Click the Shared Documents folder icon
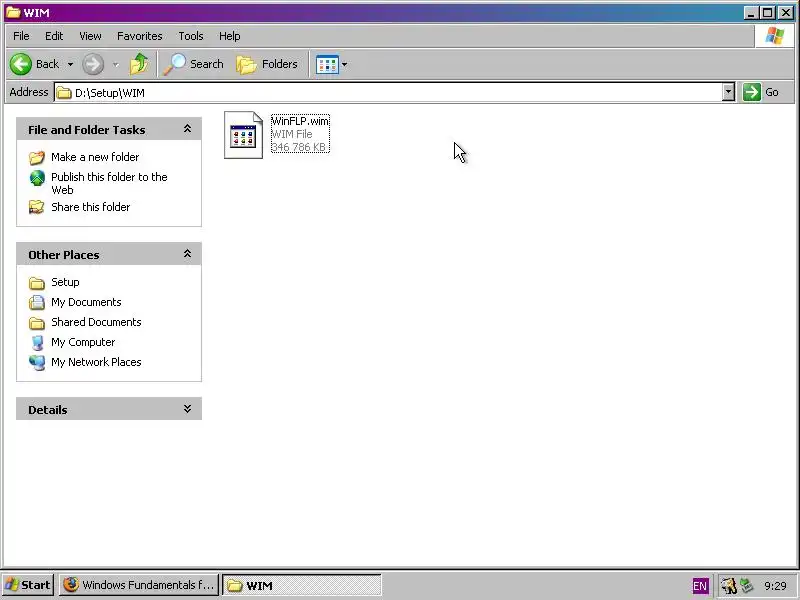This screenshot has height=600, width=800. tap(37, 323)
